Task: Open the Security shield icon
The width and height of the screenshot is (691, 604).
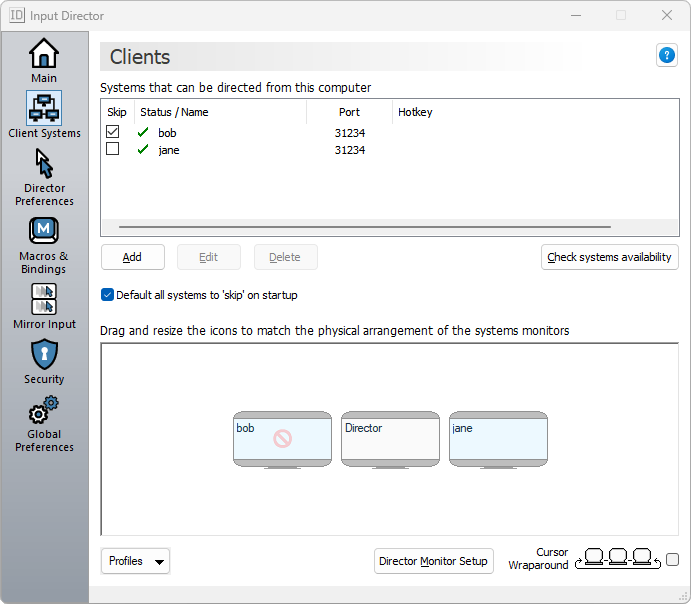Action: 44,354
